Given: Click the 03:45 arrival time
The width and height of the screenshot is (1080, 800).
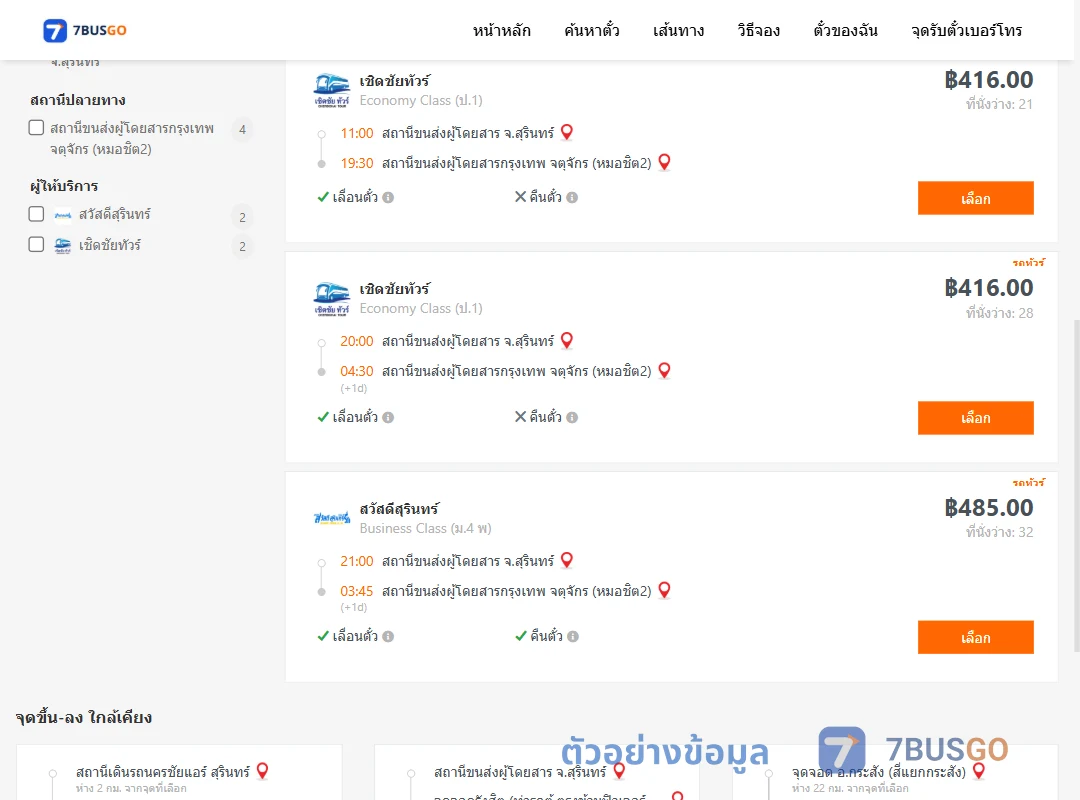Looking at the screenshot, I should [x=356, y=591].
